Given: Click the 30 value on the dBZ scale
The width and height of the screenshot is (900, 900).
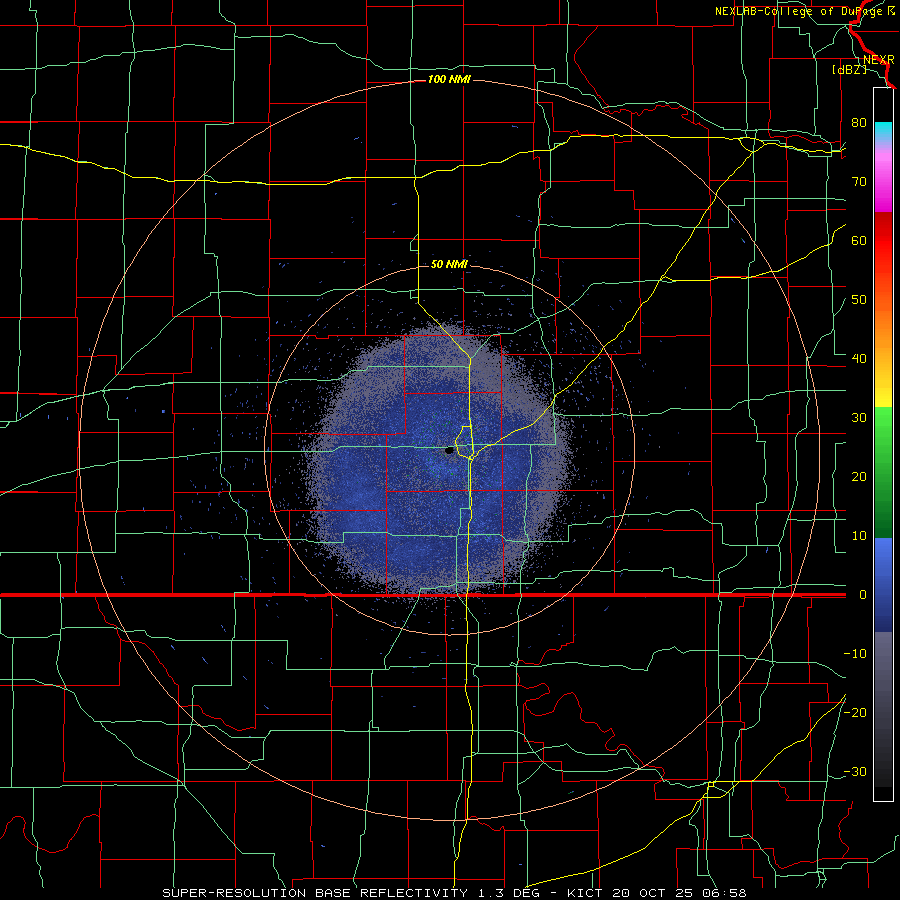Looking at the screenshot, I should pos(859,417).
